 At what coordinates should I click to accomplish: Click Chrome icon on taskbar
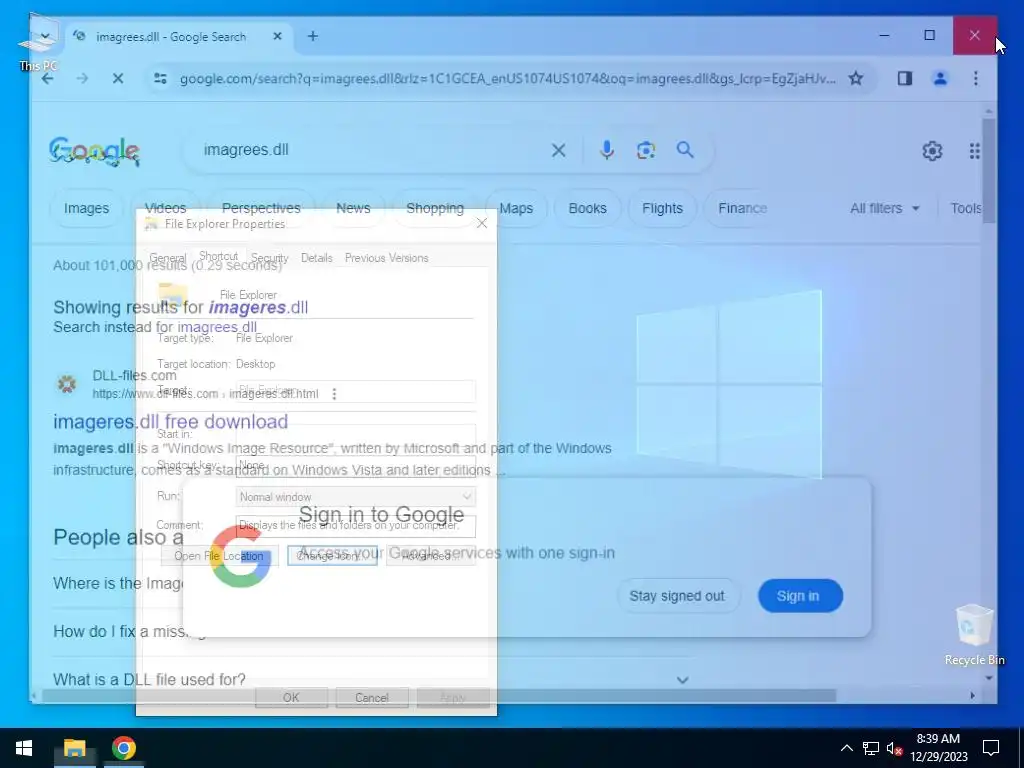click(x=123, y=748)
